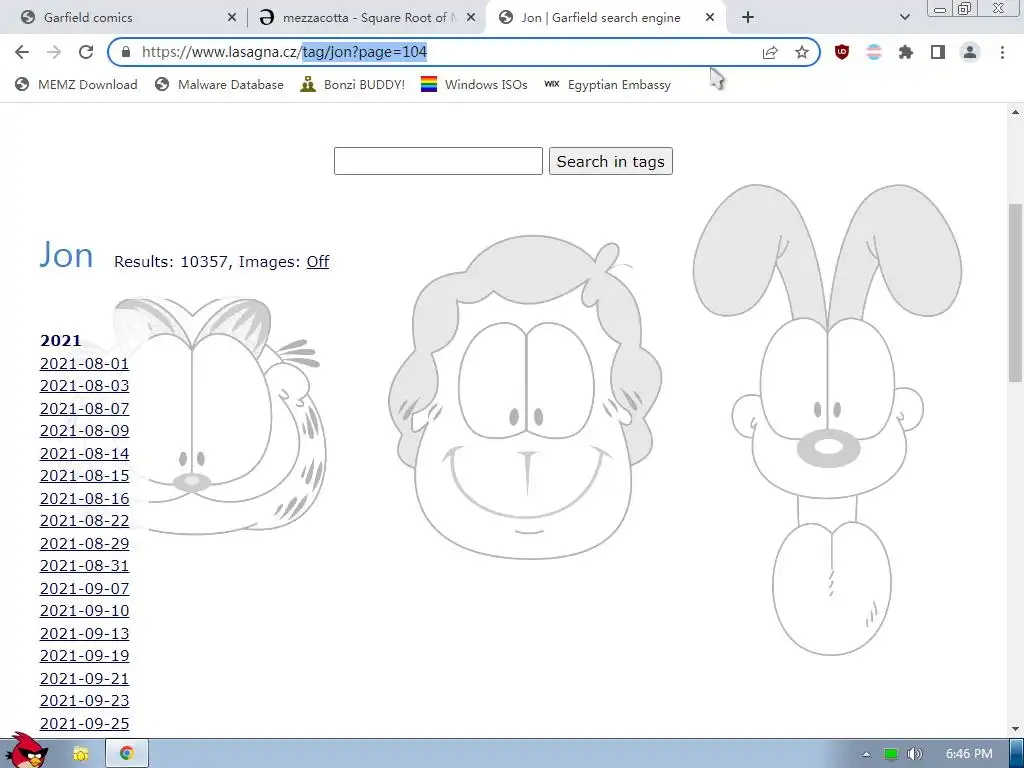
Task: Open comic 2021-09-19
Action: tap(84, 656)
